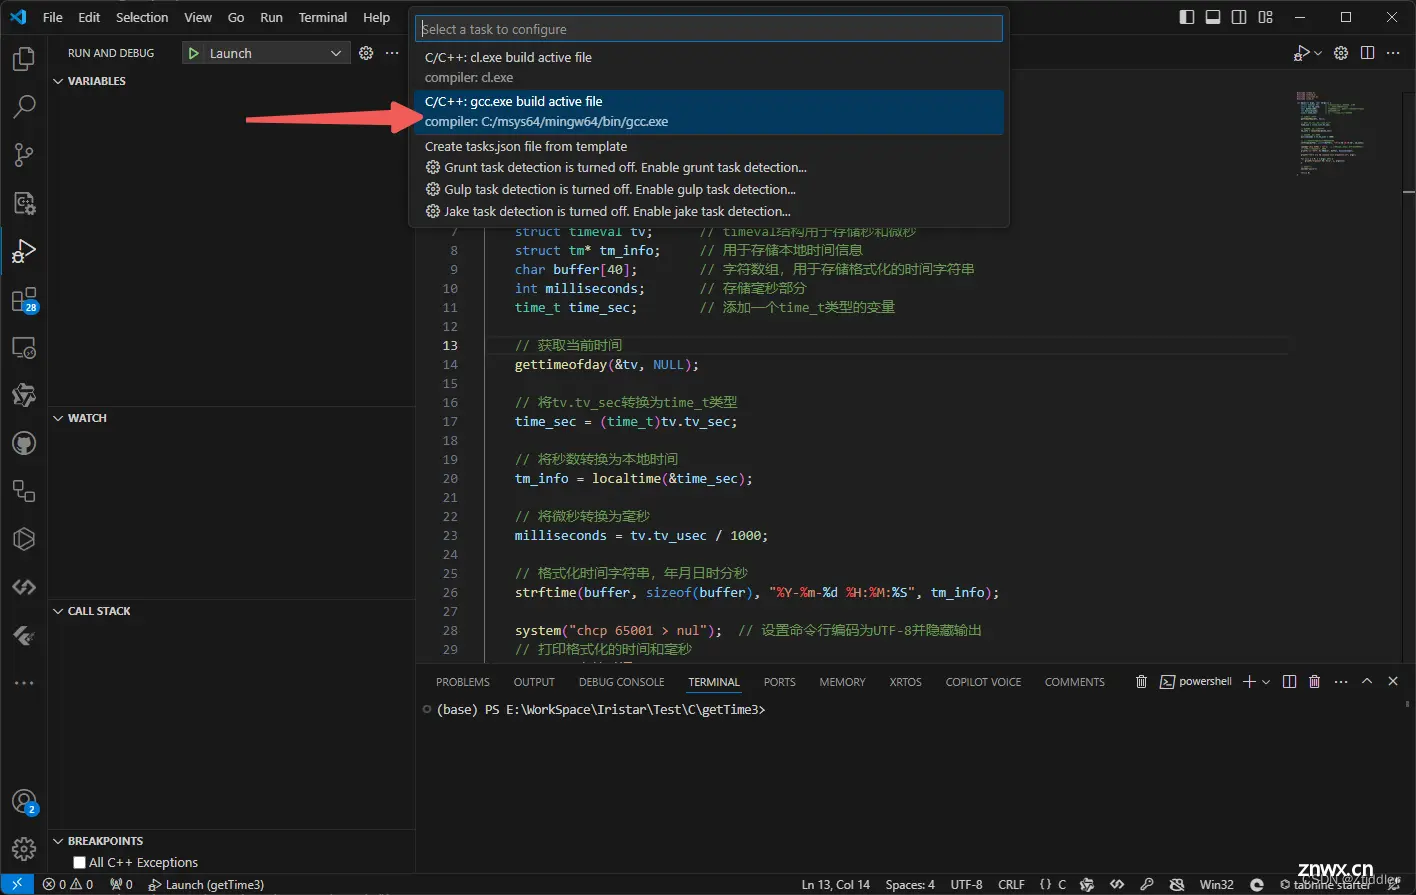Open the Source Control view
This screenshot has width=1416, height=895.
(24, 155)
